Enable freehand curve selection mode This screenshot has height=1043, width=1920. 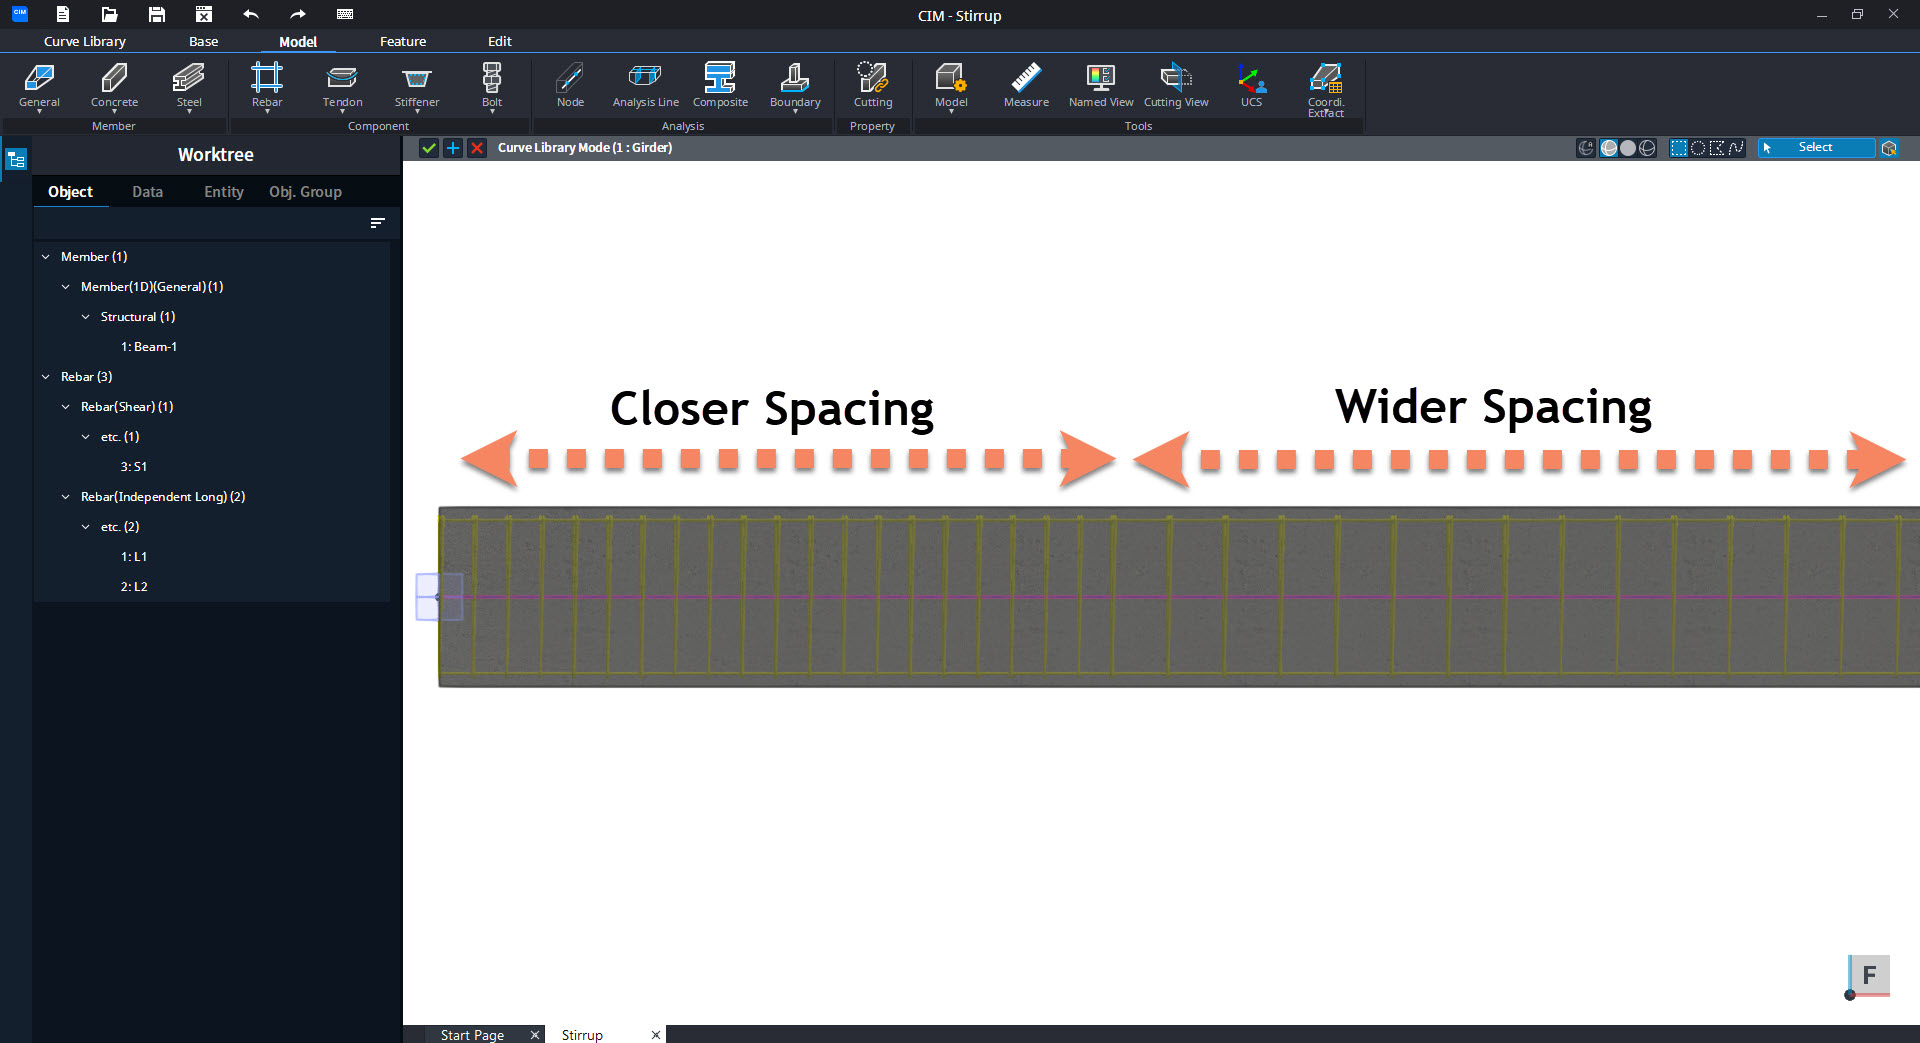click(x=1736, y=148)
